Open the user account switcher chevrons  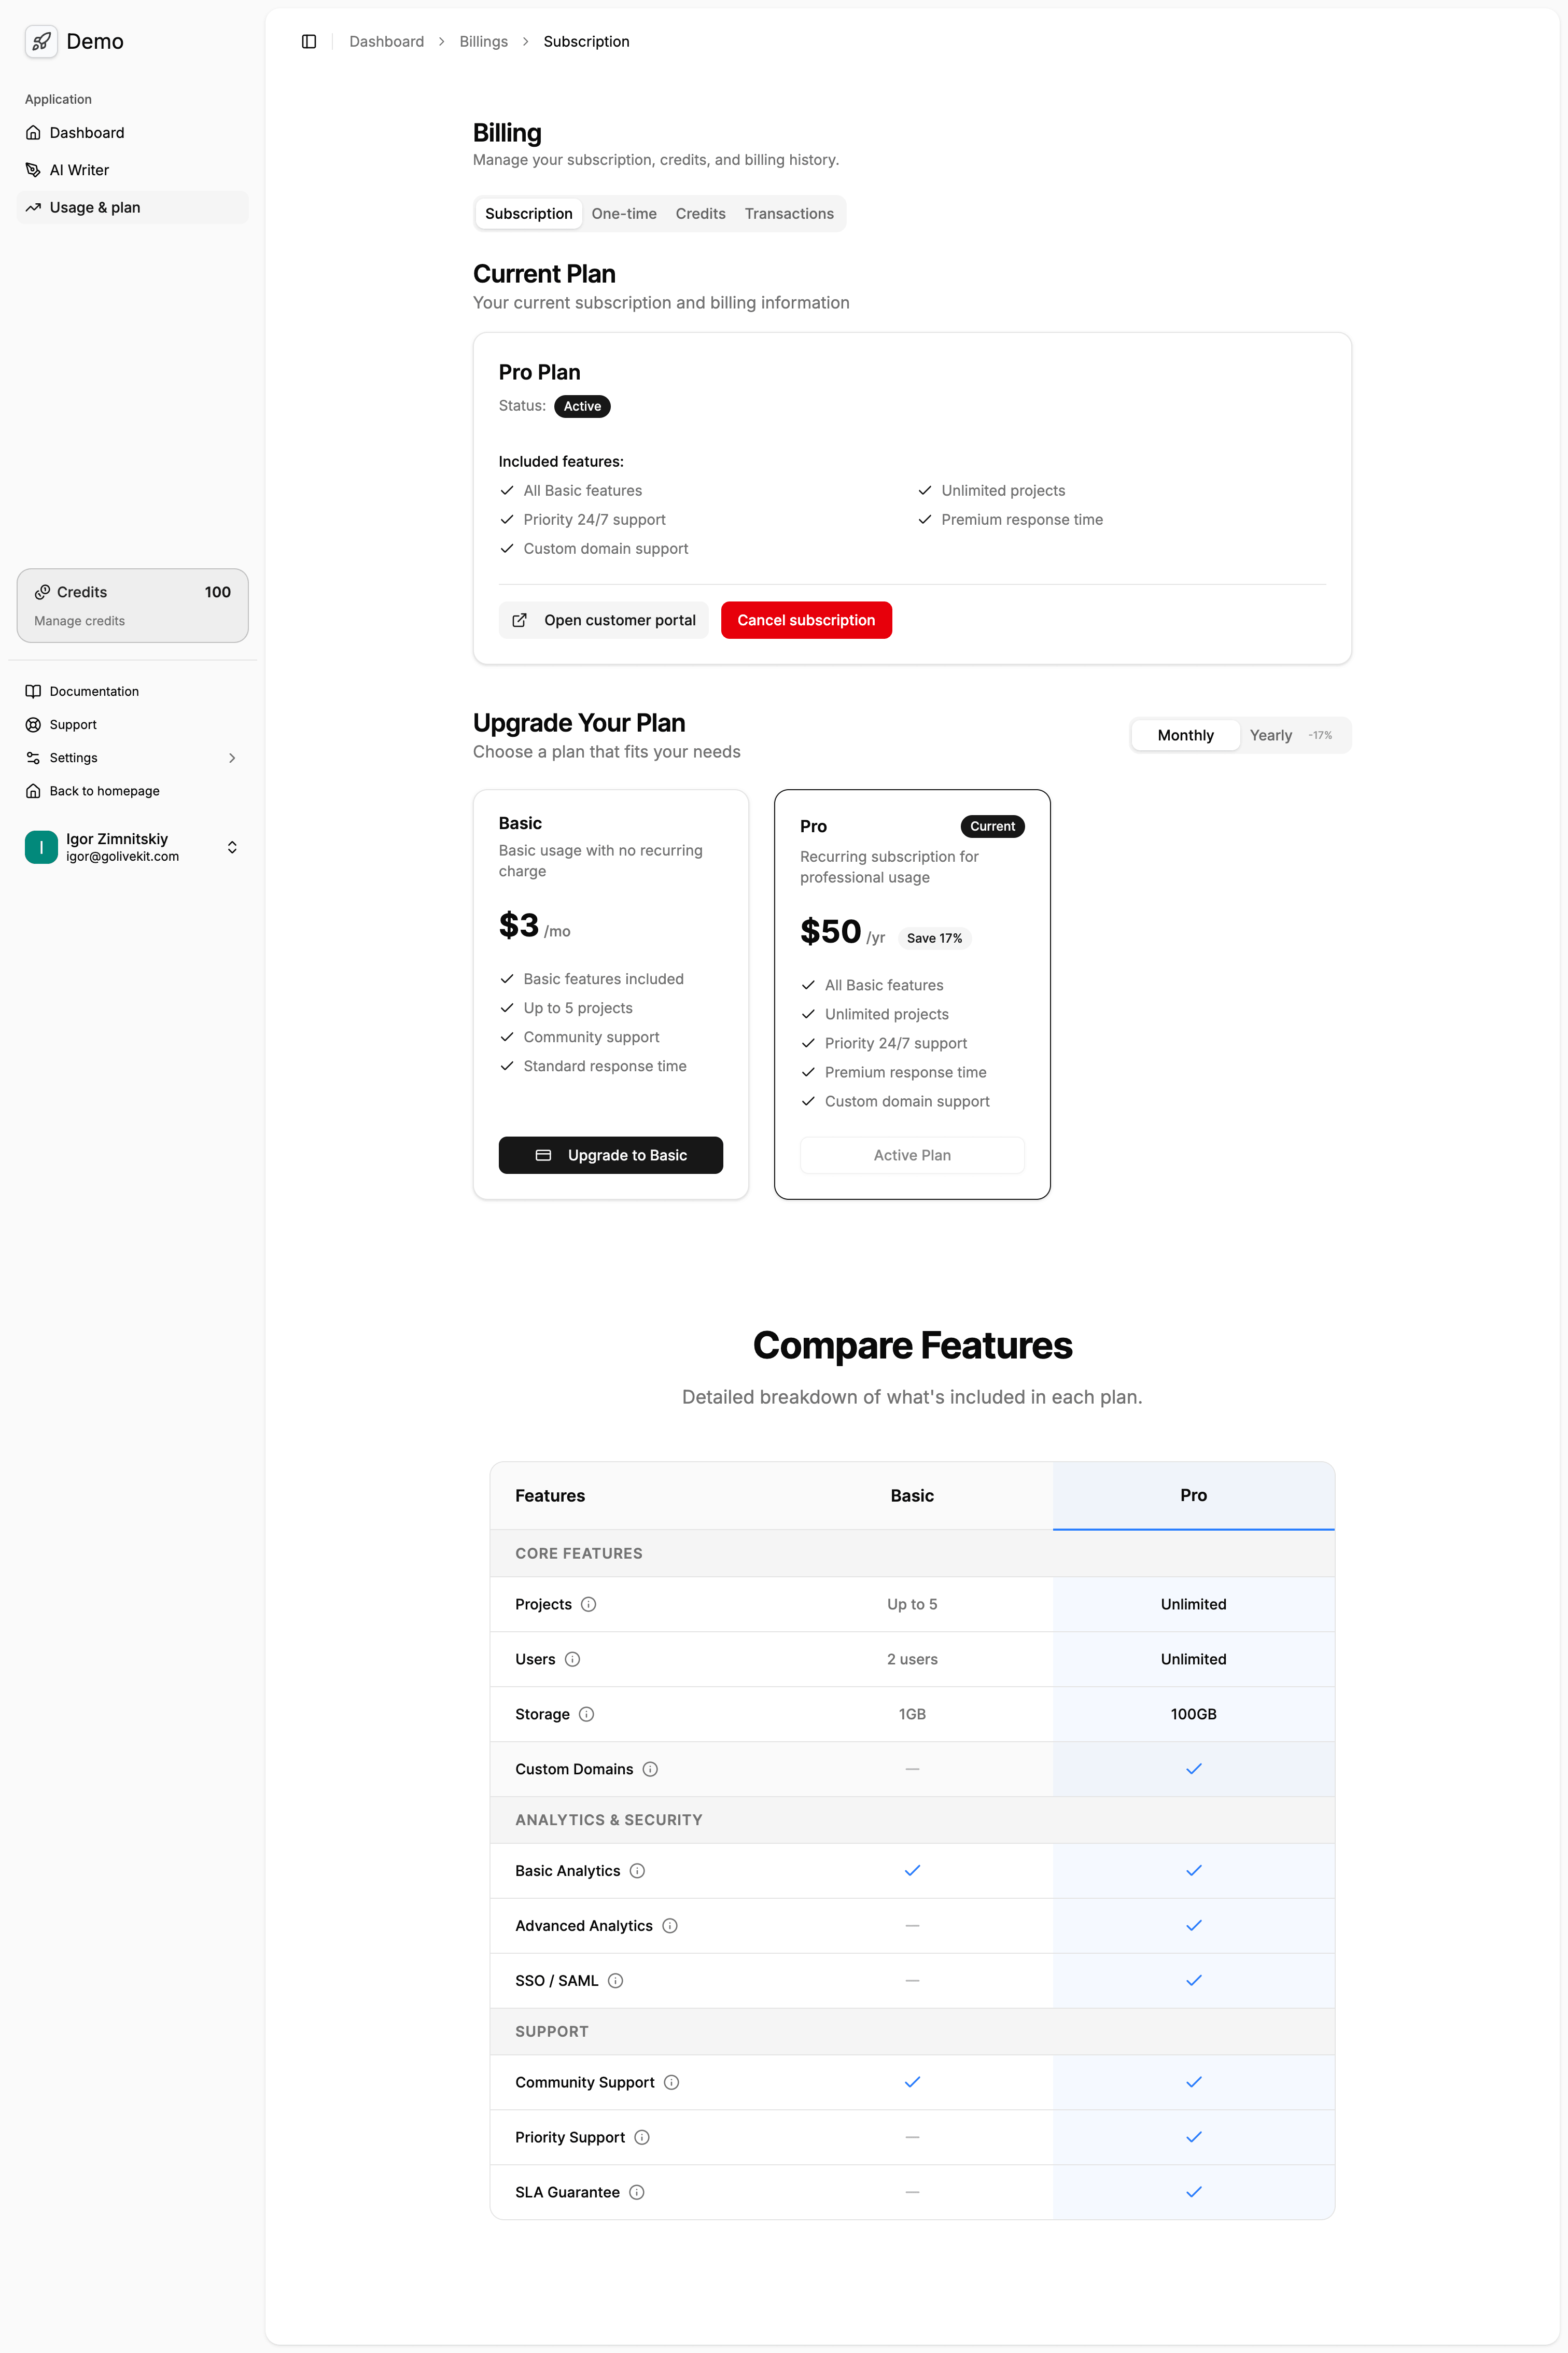click(232, 847)
